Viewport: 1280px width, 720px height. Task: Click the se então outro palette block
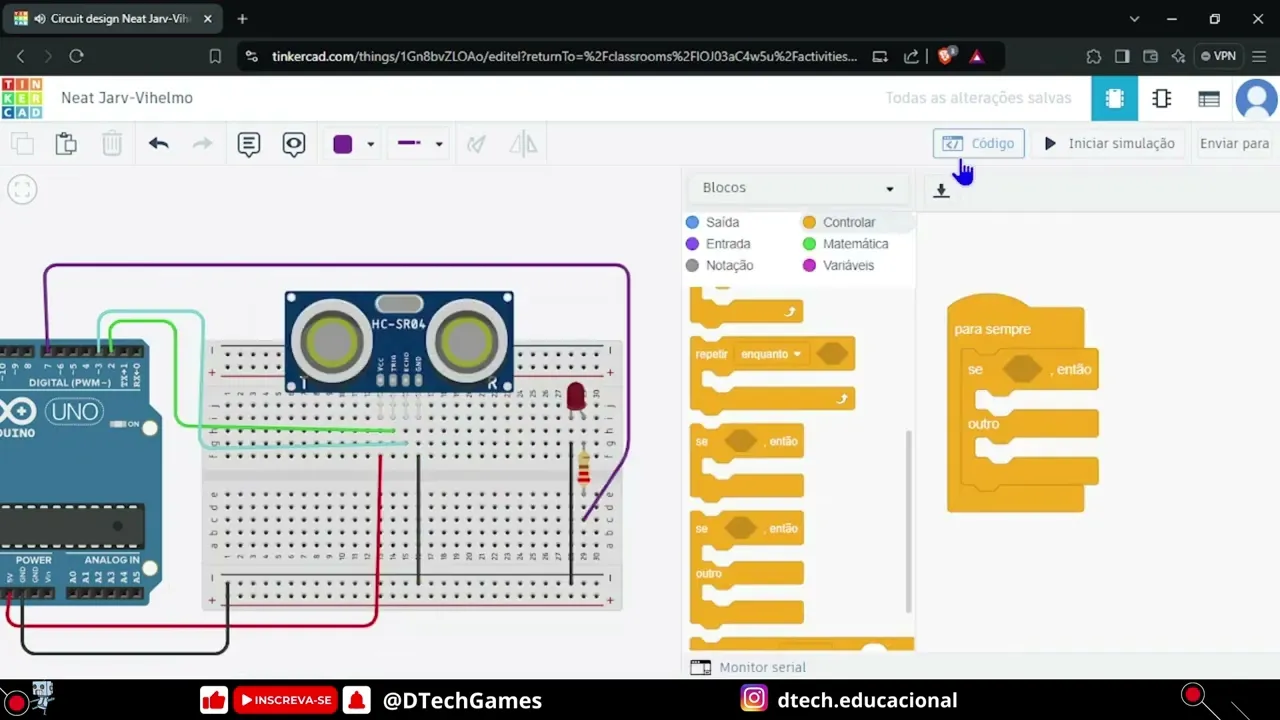[747, 567]
